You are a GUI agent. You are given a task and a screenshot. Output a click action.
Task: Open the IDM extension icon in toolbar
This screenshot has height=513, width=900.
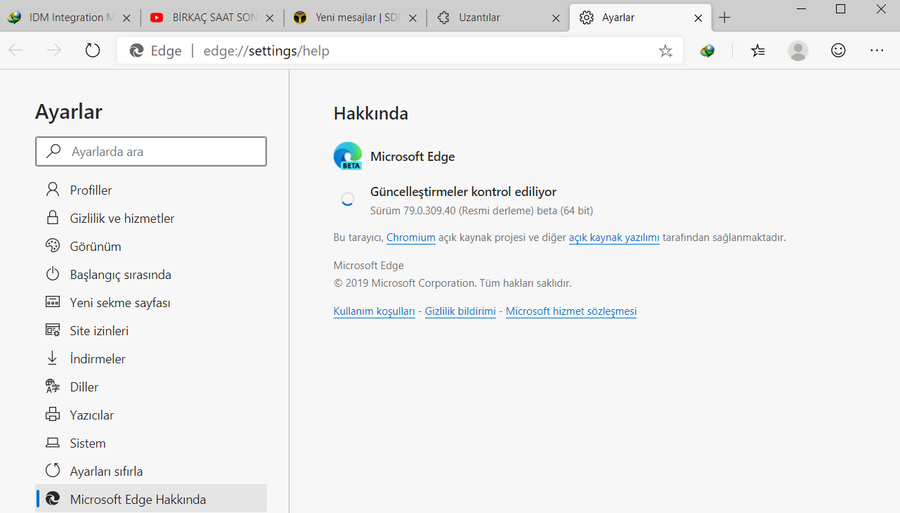(x=708, y=50)
